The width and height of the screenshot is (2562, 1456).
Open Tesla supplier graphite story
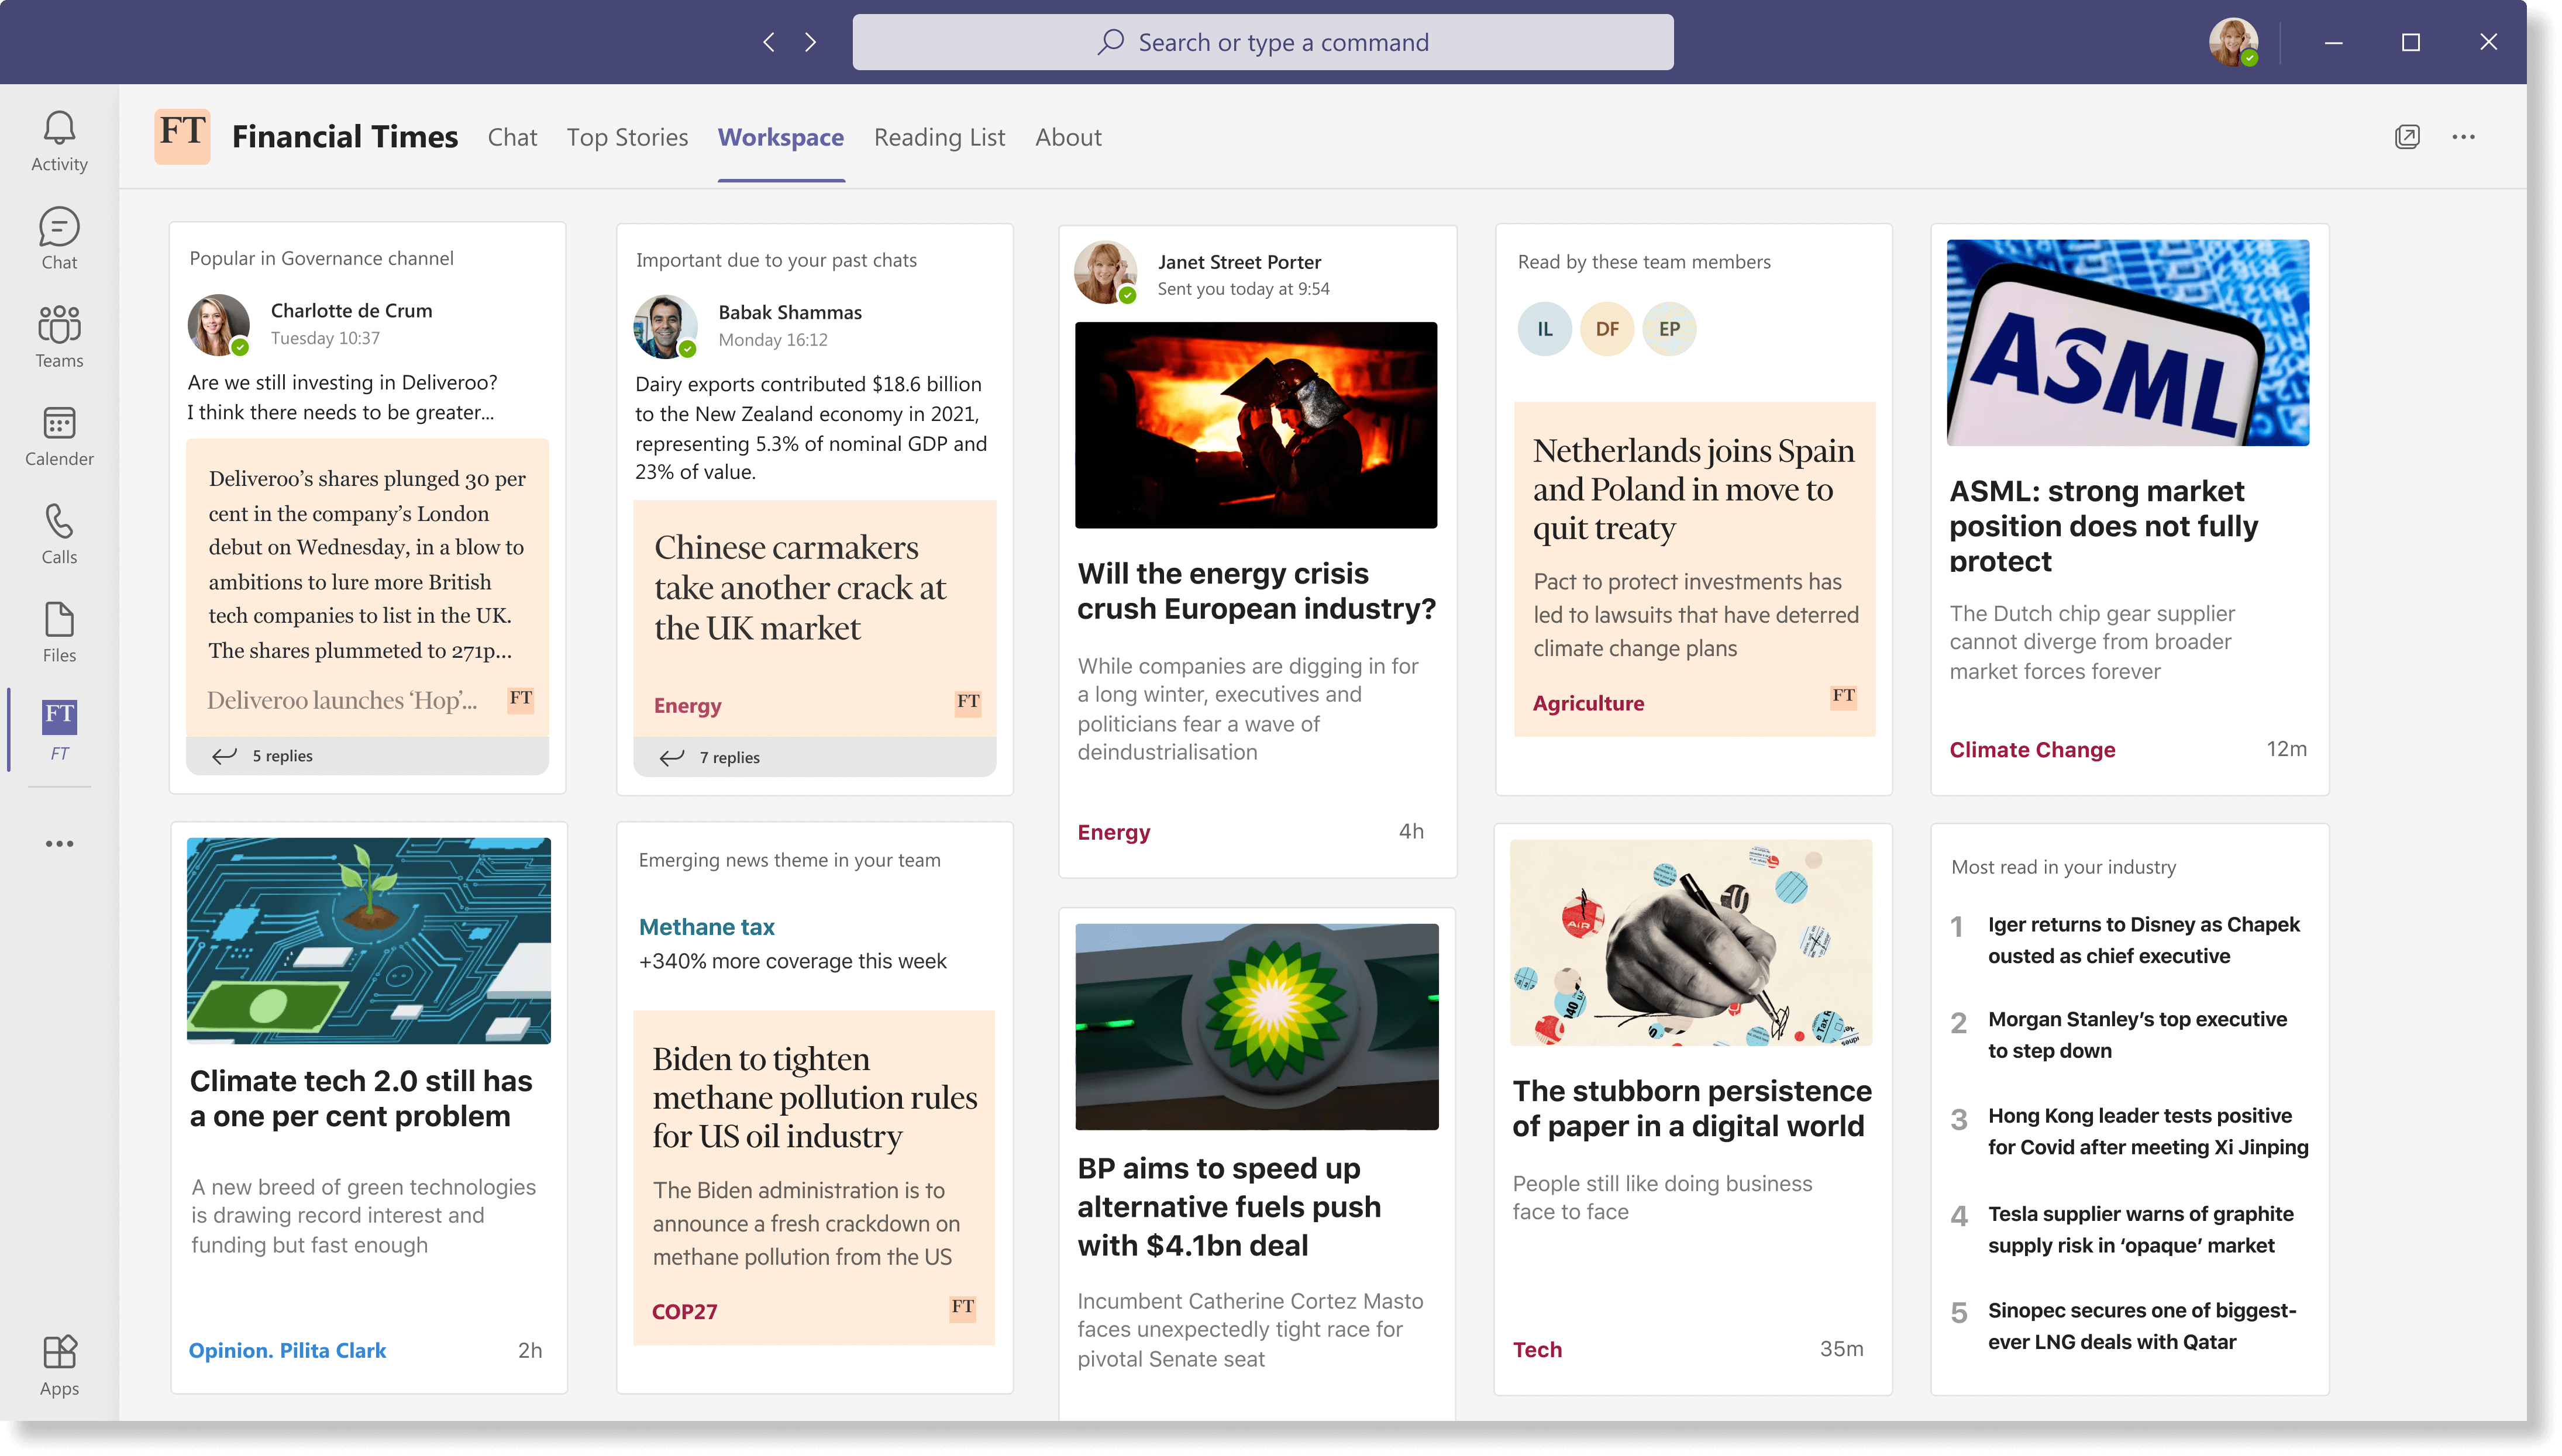pos(2140,1228)
